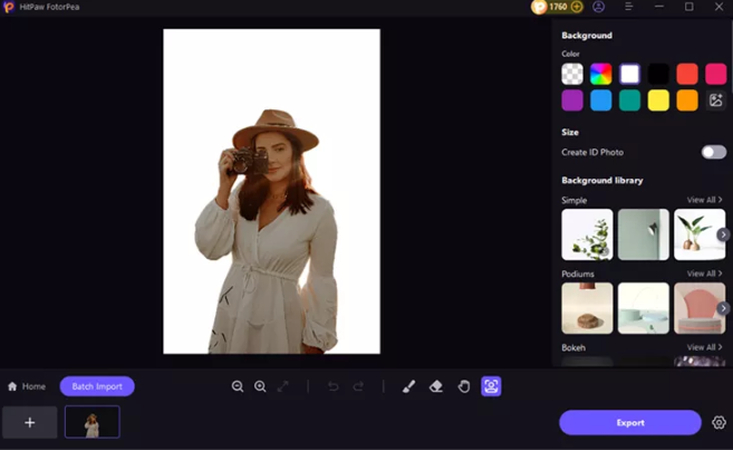Click the zoom in magnifier icon
The height and width of the screenshot is (450, 733).
260,386
